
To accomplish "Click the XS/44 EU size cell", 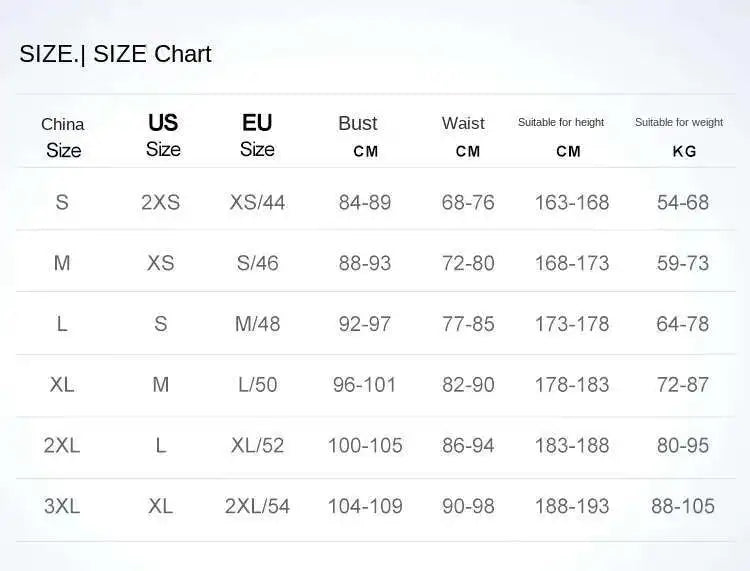I will click(x=257, y=202).
